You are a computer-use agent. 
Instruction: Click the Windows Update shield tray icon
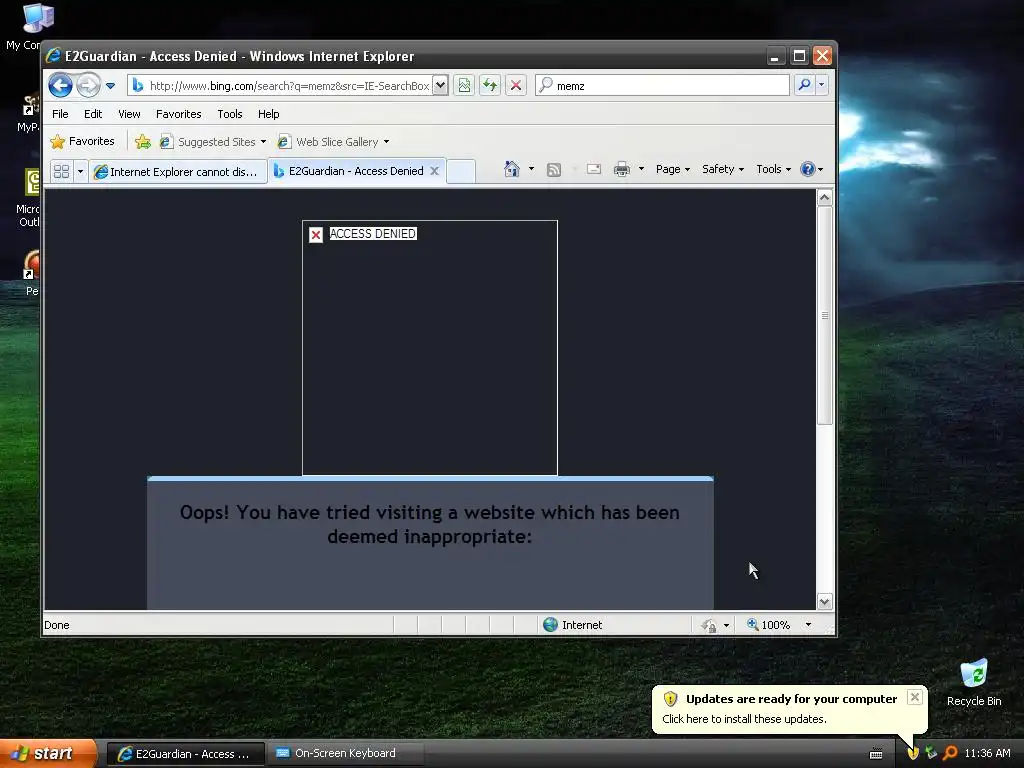pyautogui.click(x=913, y=753)
